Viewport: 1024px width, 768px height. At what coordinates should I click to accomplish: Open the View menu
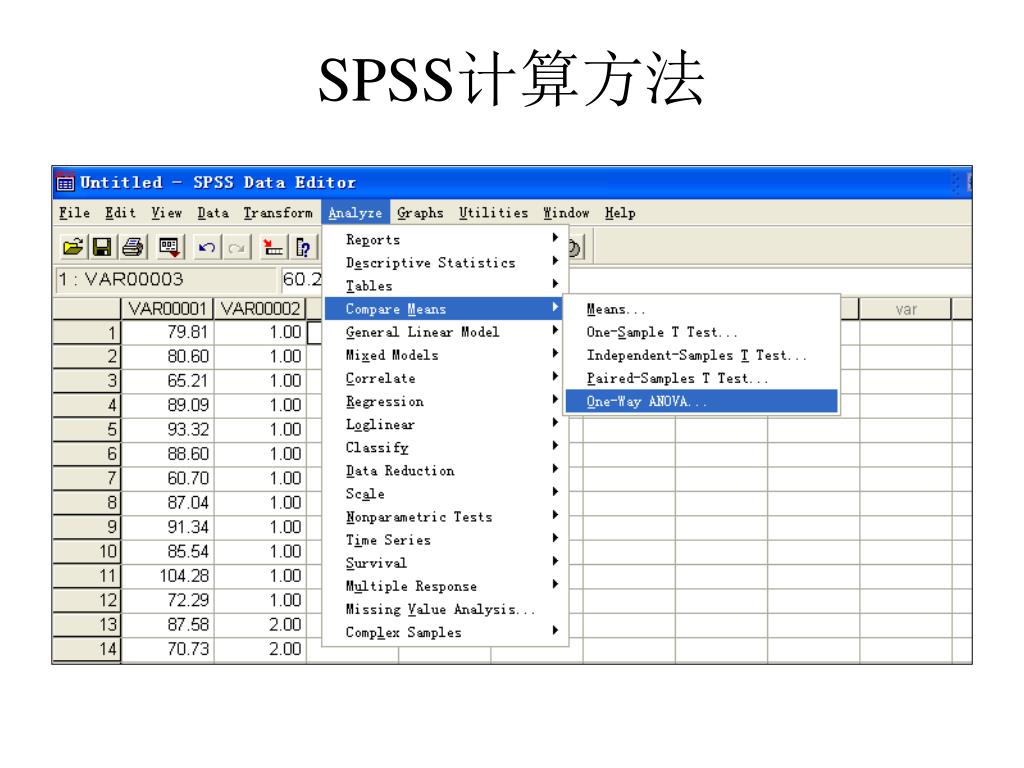click(x=167, y=213)
